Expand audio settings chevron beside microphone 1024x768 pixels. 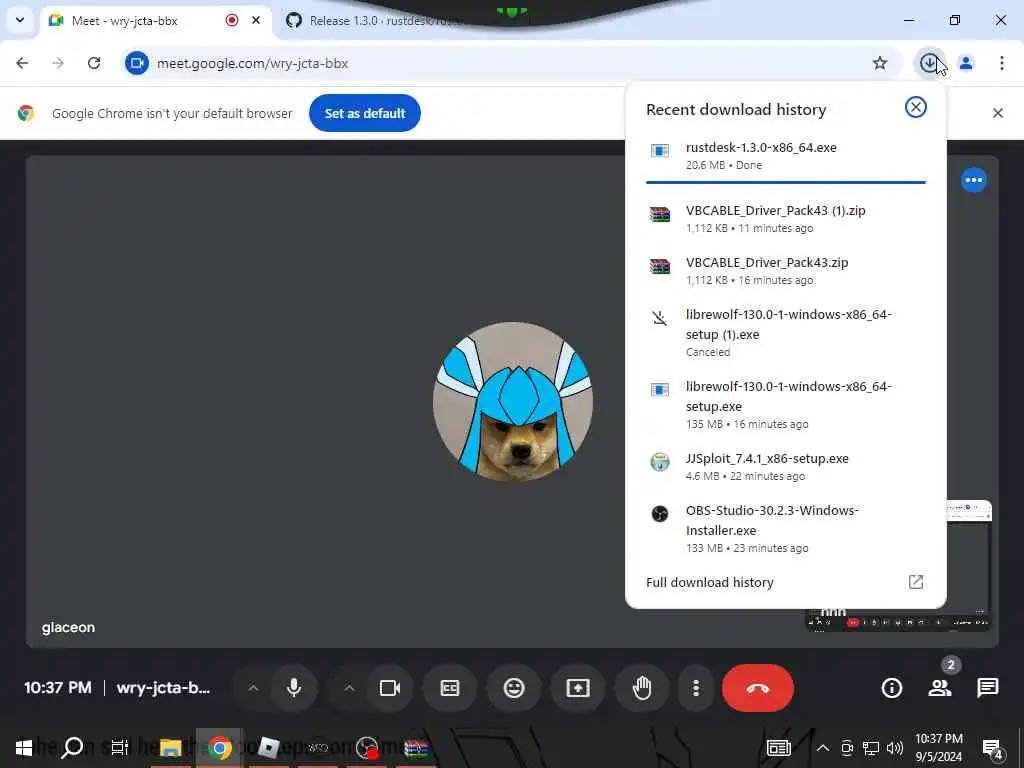(253, 688)
